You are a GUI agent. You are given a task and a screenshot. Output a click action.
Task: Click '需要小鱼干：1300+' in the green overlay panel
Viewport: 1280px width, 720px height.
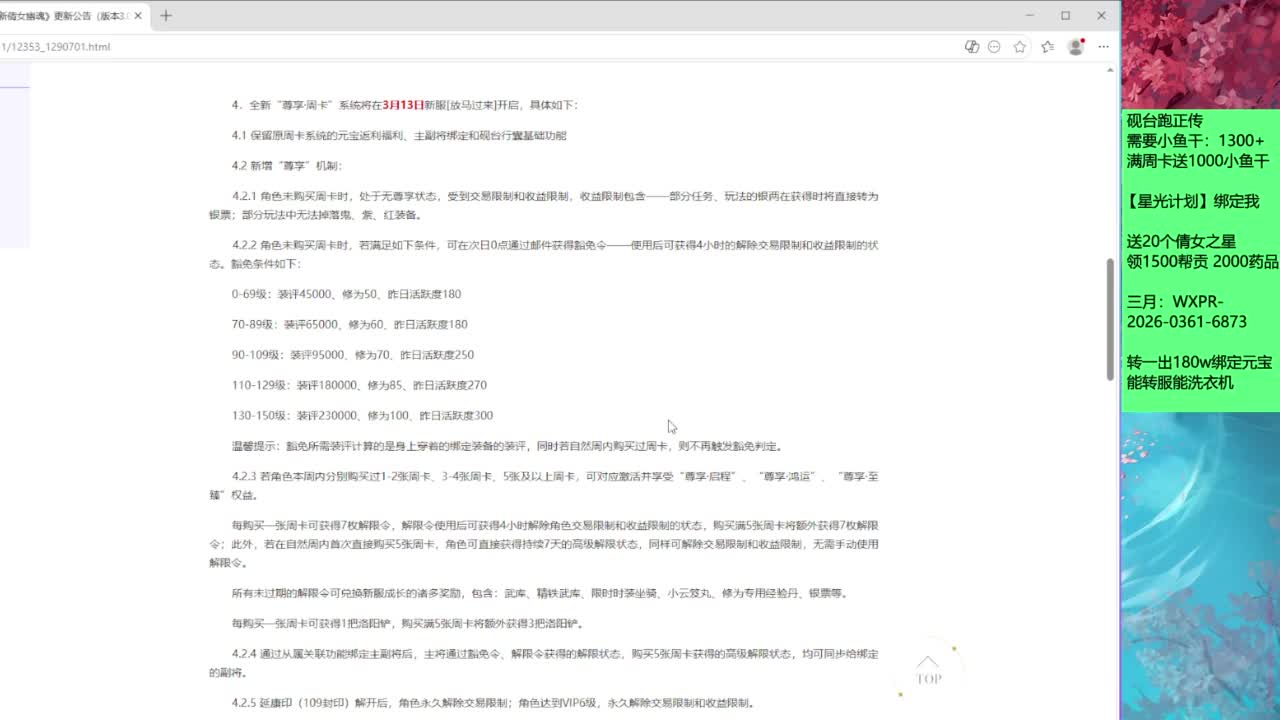[x=1196, y=141]
